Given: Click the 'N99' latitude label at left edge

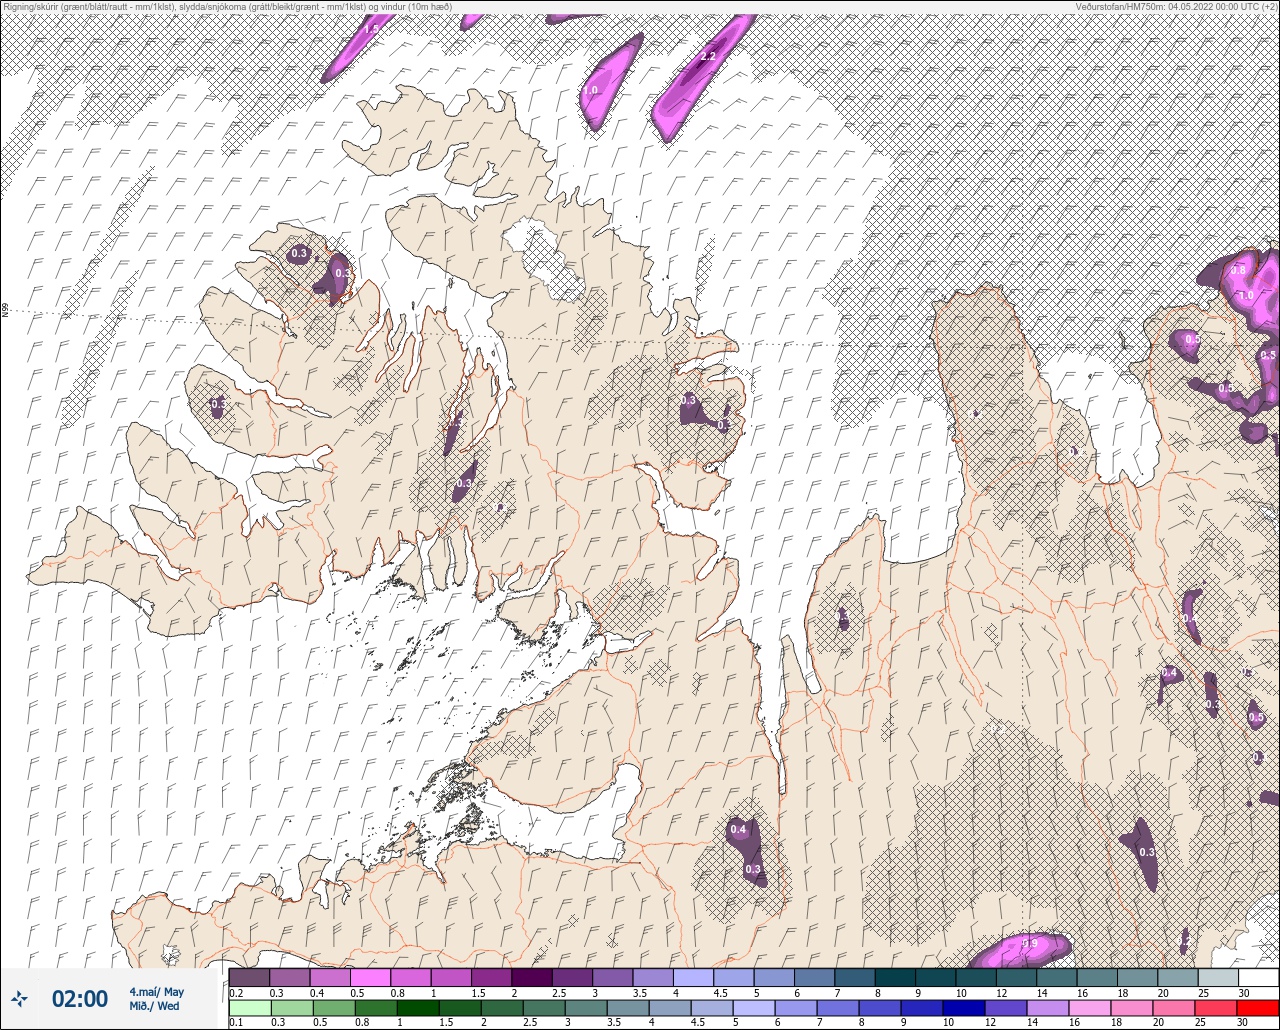Looking at the screenshot, I should 5,311.
